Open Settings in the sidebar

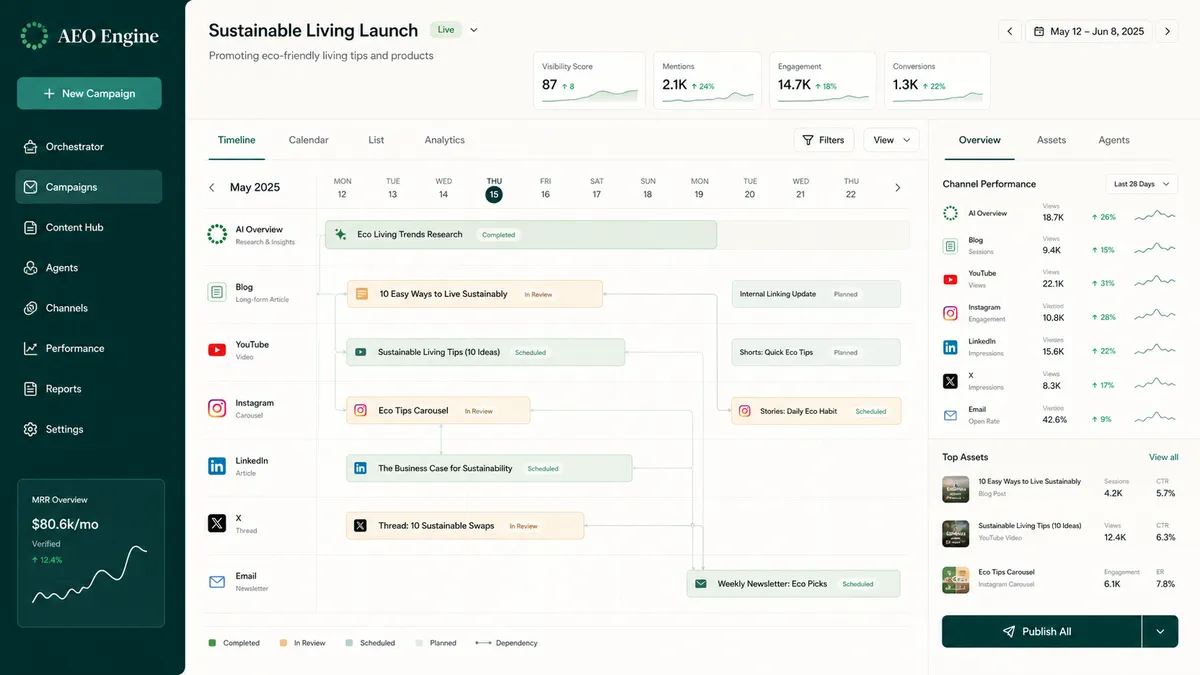(x=89, y=429)
